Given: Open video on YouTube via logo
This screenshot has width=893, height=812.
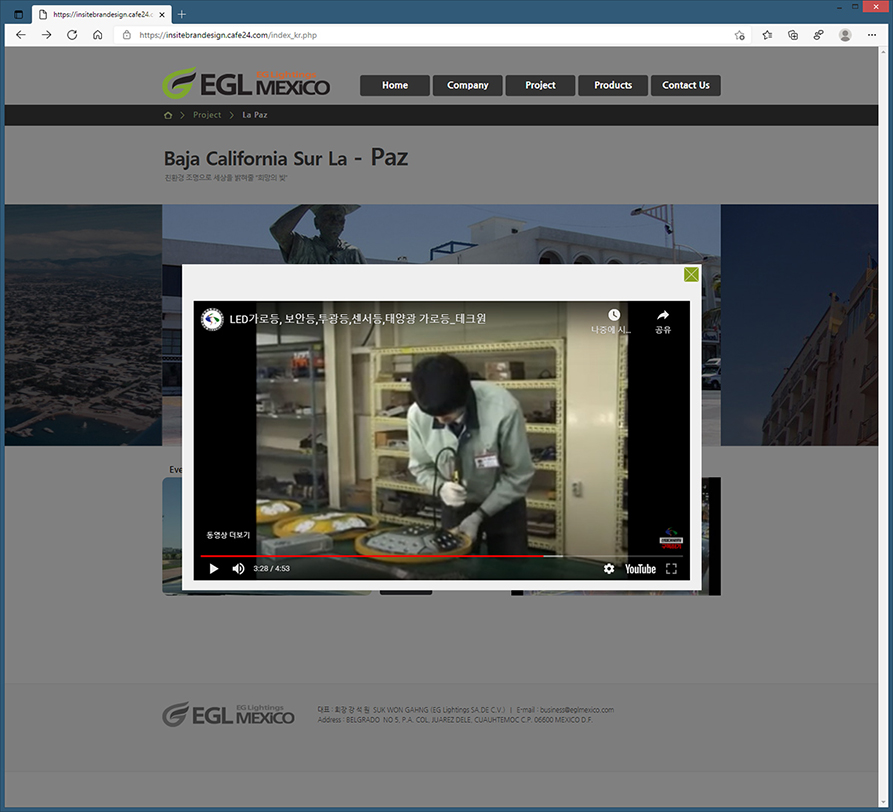Looking at the screenshot, I should [640, 569].
